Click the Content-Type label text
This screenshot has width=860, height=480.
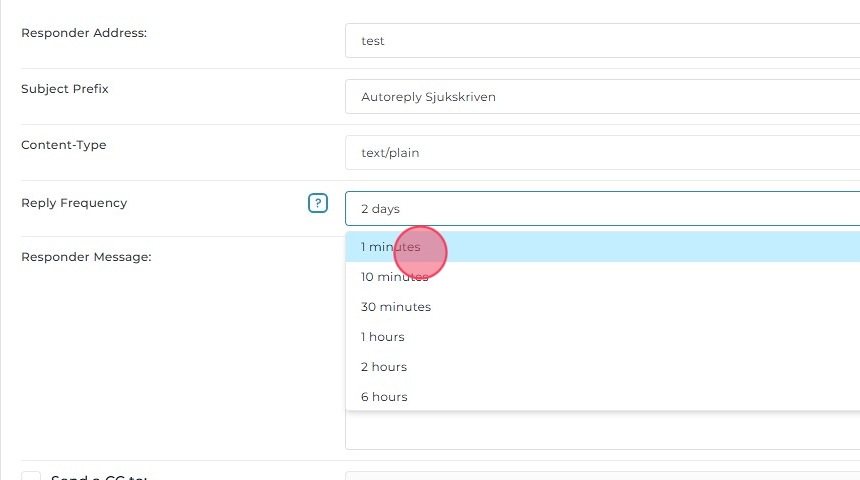(x=64, y=145)
